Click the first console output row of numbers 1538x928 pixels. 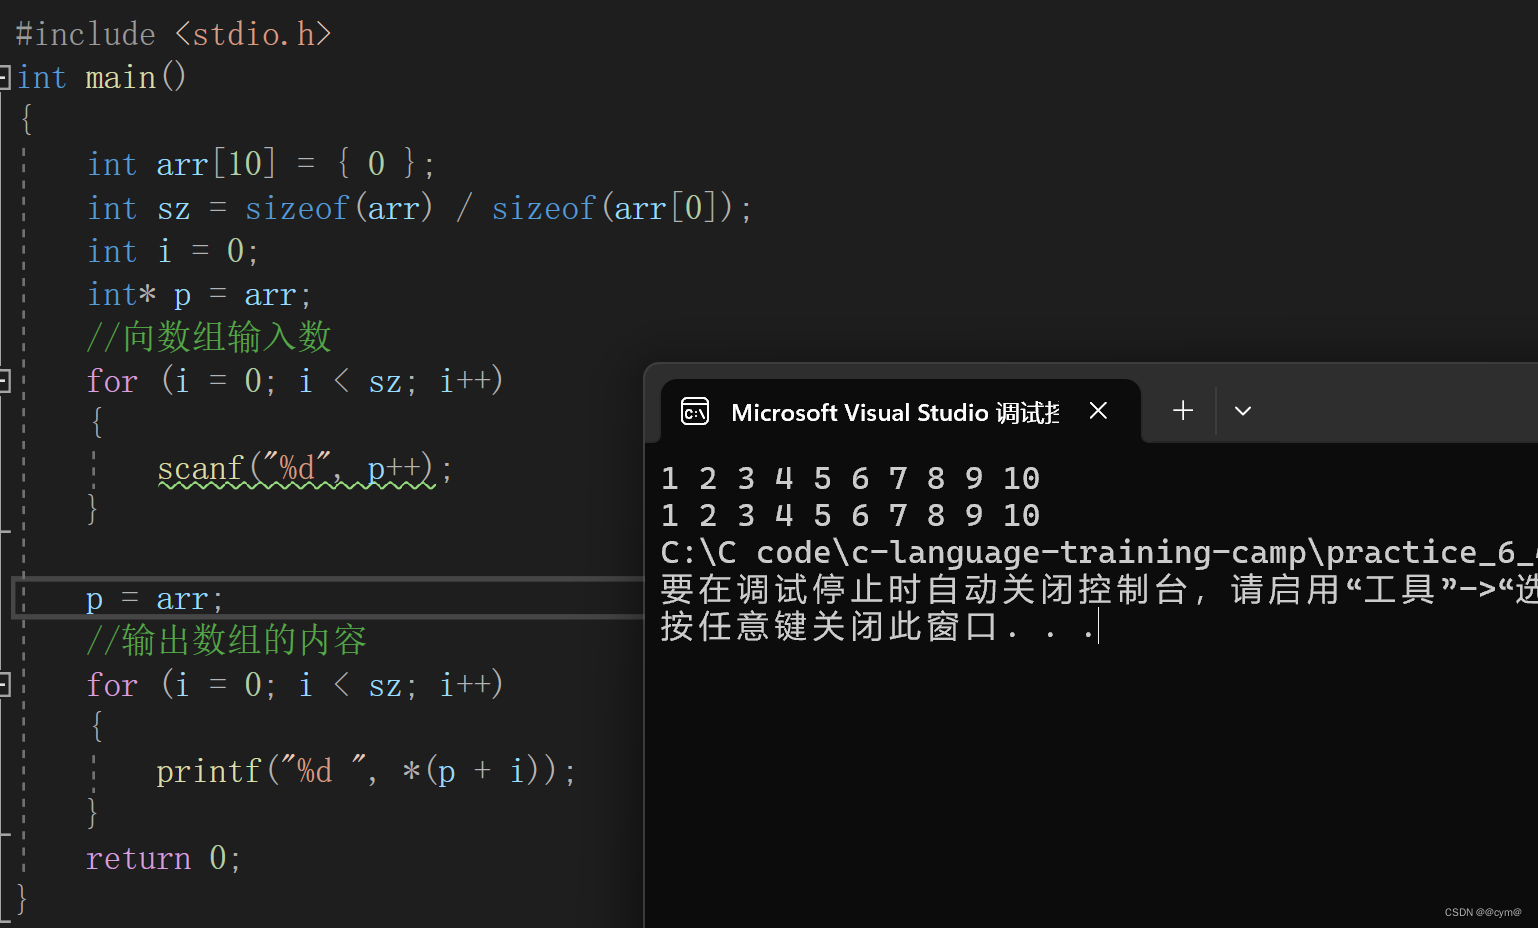pos(851,478)
